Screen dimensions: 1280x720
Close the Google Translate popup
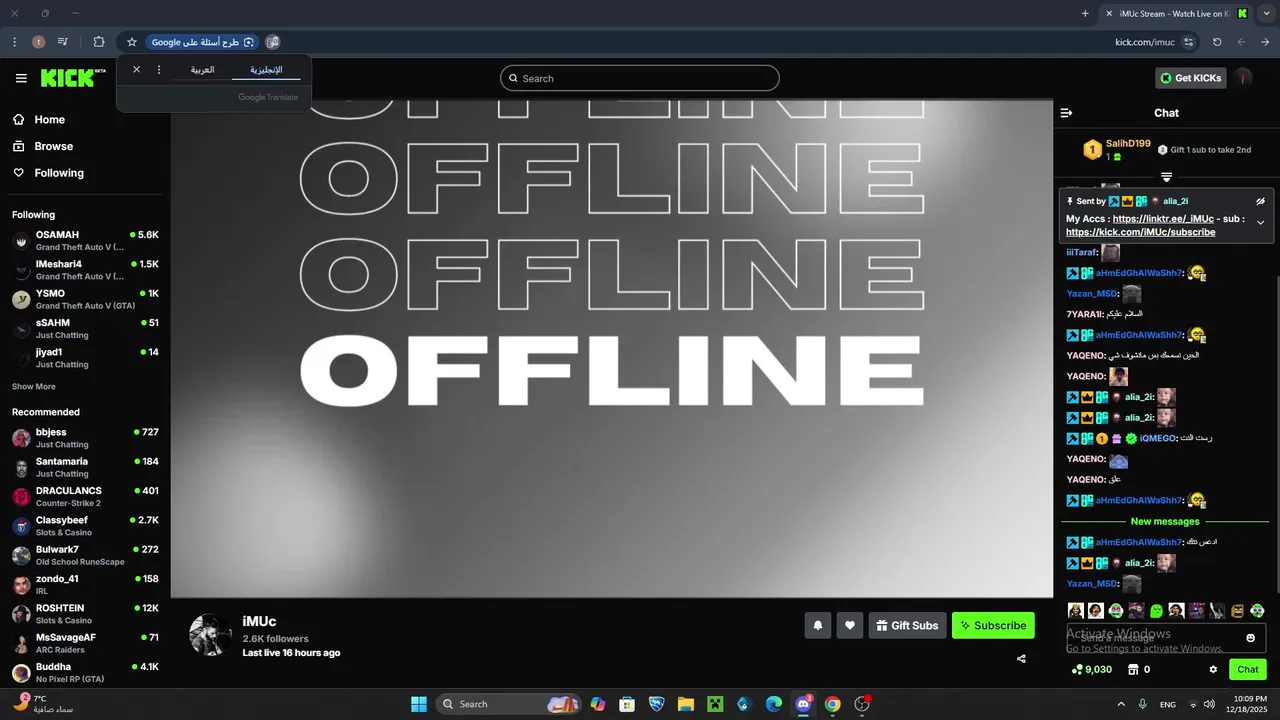137,70
